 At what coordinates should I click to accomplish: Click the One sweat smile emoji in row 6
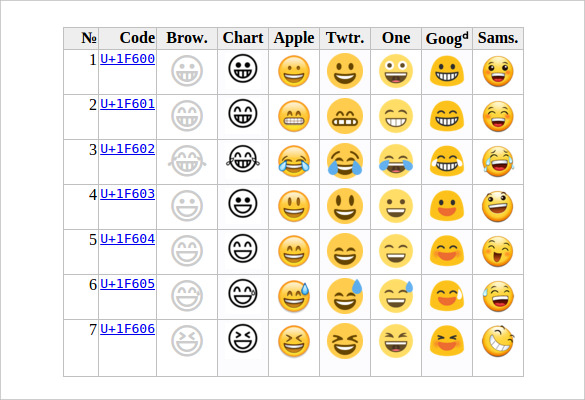click(396, 296)
